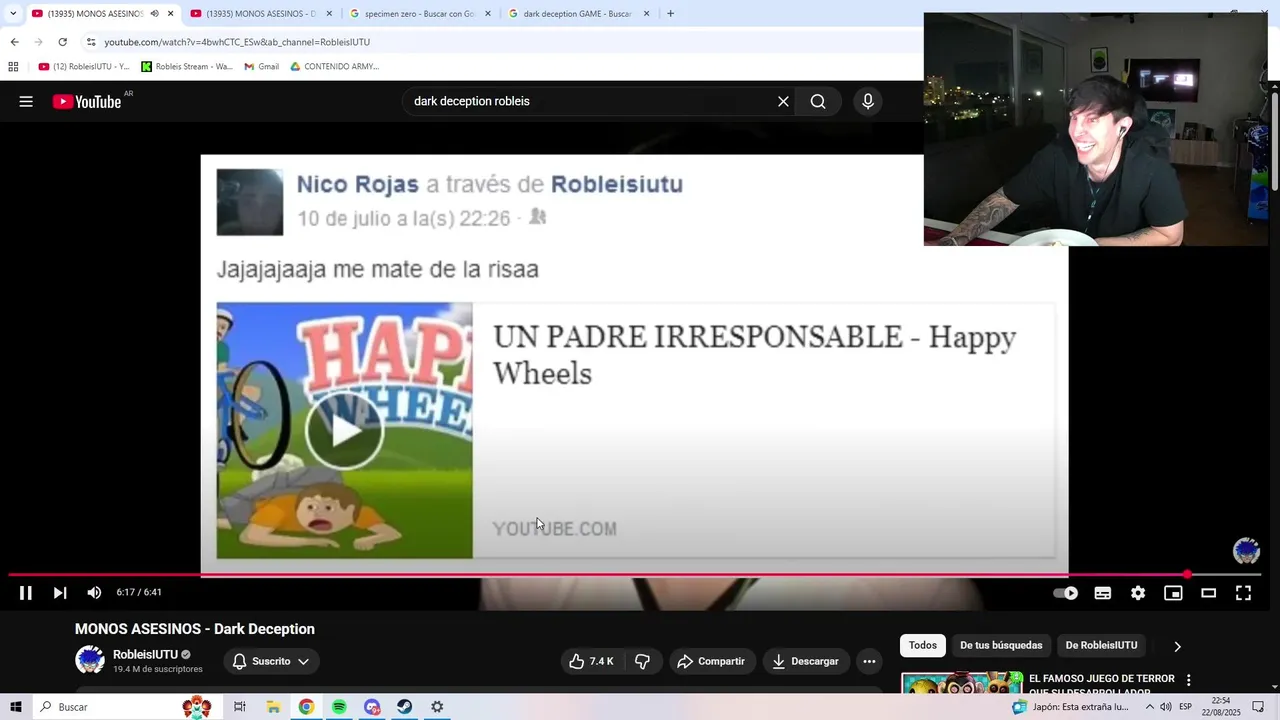
Task: Open the Chrome apps grid icon
Action: [13, 67]
